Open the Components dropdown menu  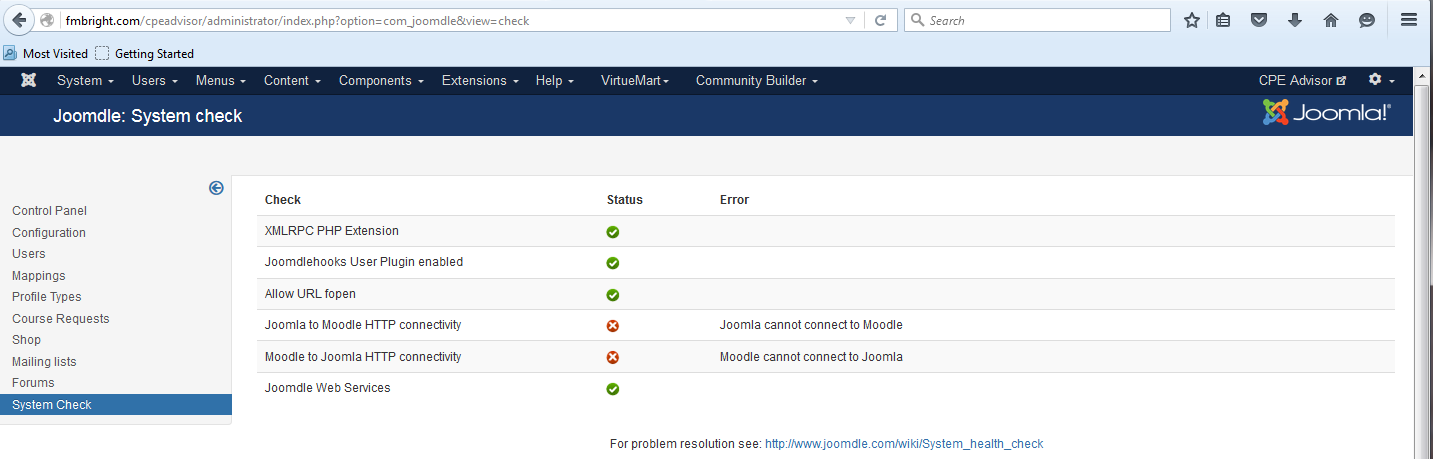pos(381,81)
